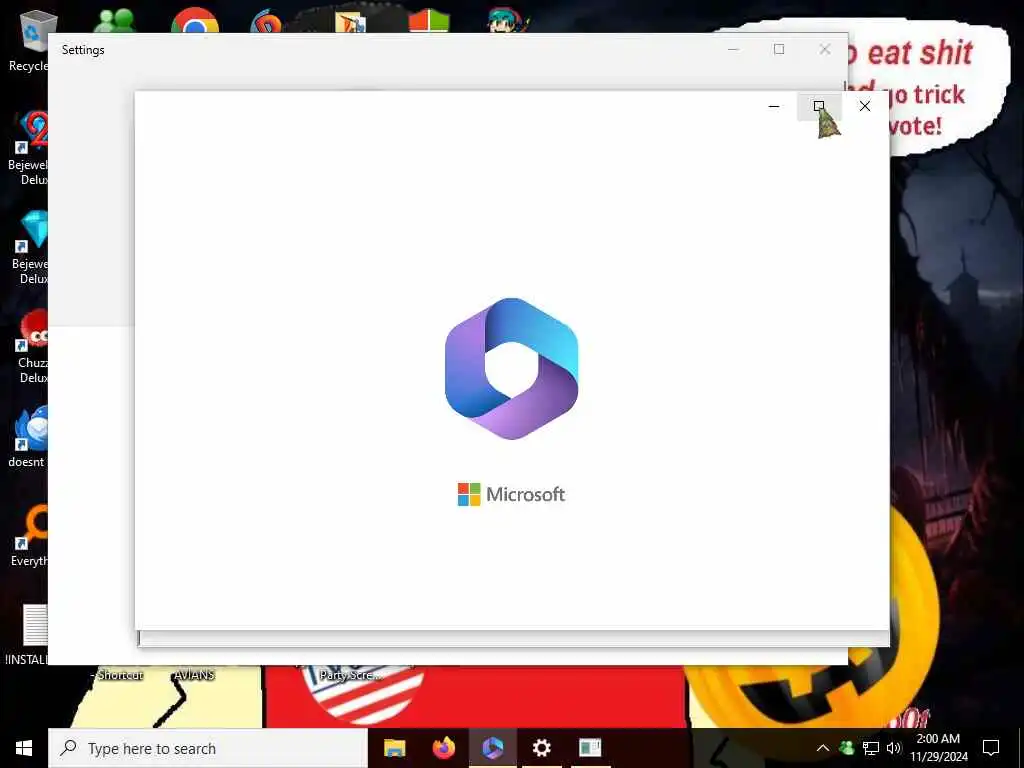Open the clock showing 2:00 AM
Viewport: 1024px width, 768px height.
click(x=938, y=748)
